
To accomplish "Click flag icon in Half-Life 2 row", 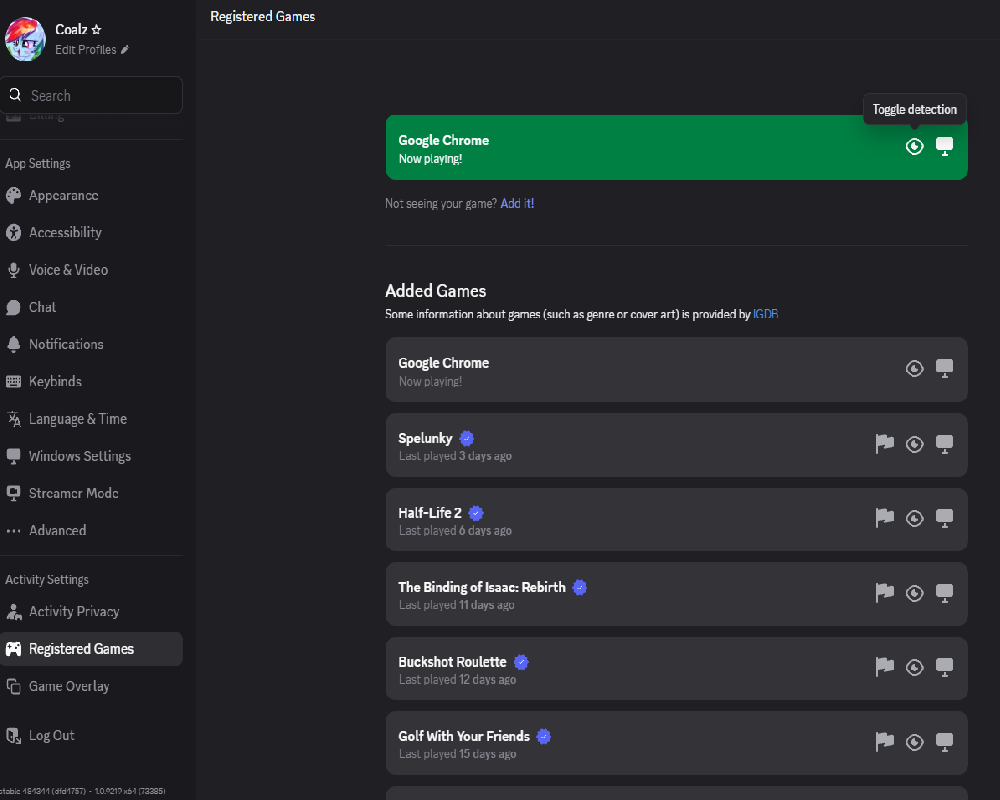I will point(884,518).
